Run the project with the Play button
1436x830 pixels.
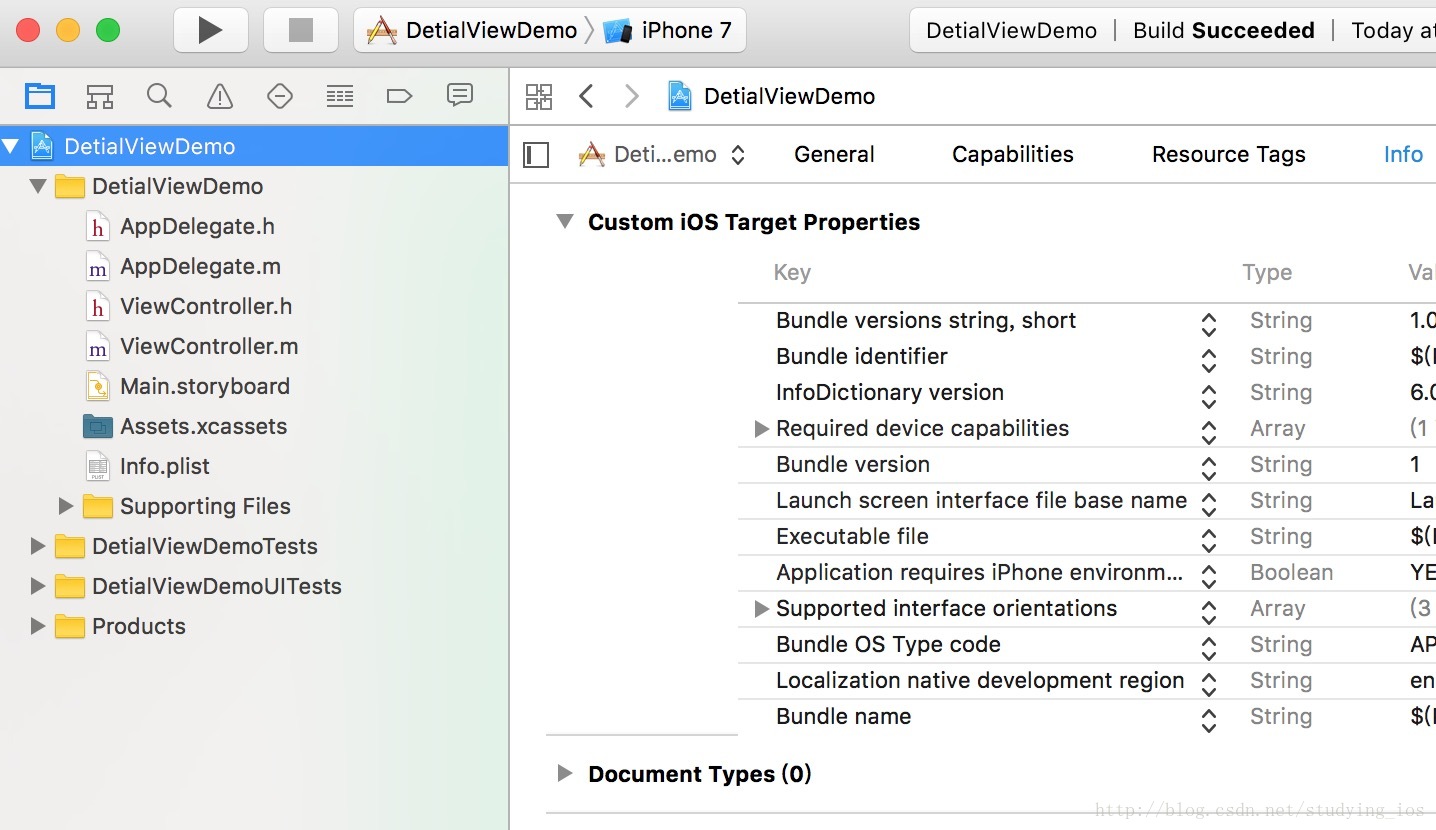pos(210,31)
